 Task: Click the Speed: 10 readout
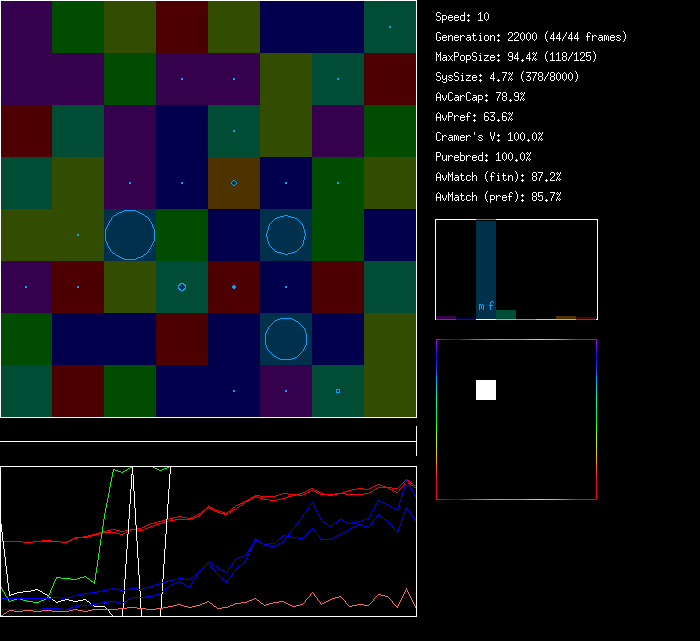(463, 17)
